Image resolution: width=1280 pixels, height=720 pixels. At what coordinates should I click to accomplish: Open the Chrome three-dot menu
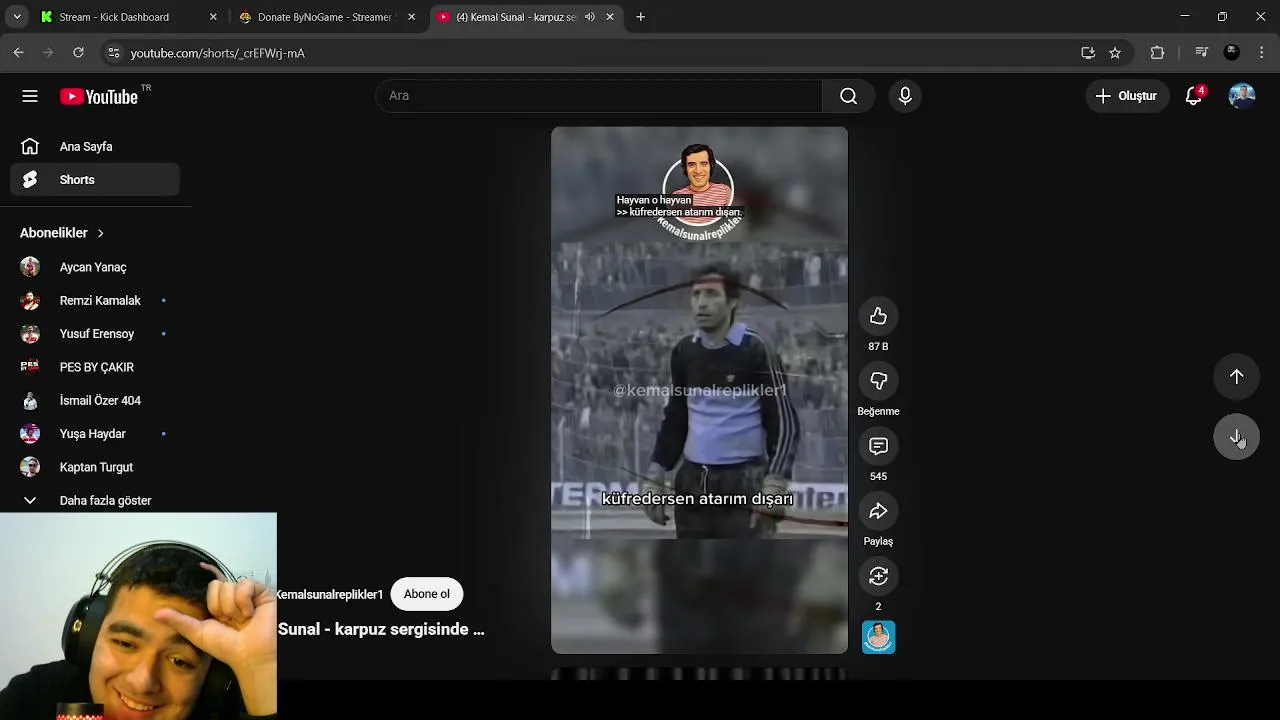point(1262,53)
